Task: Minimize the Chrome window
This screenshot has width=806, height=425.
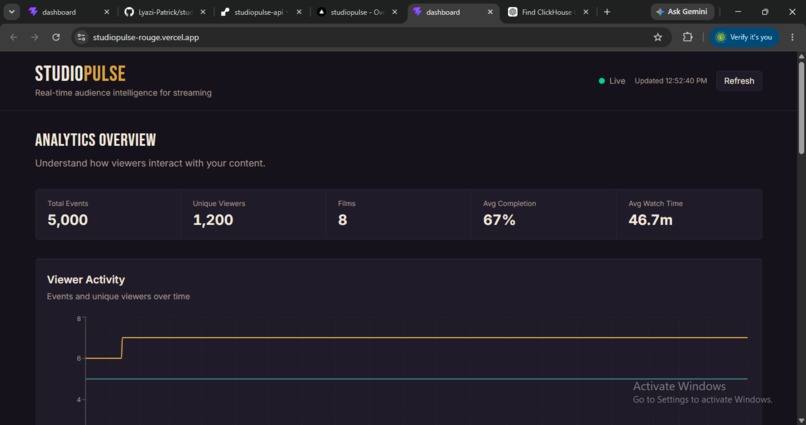Action: (x=738, y=12)
